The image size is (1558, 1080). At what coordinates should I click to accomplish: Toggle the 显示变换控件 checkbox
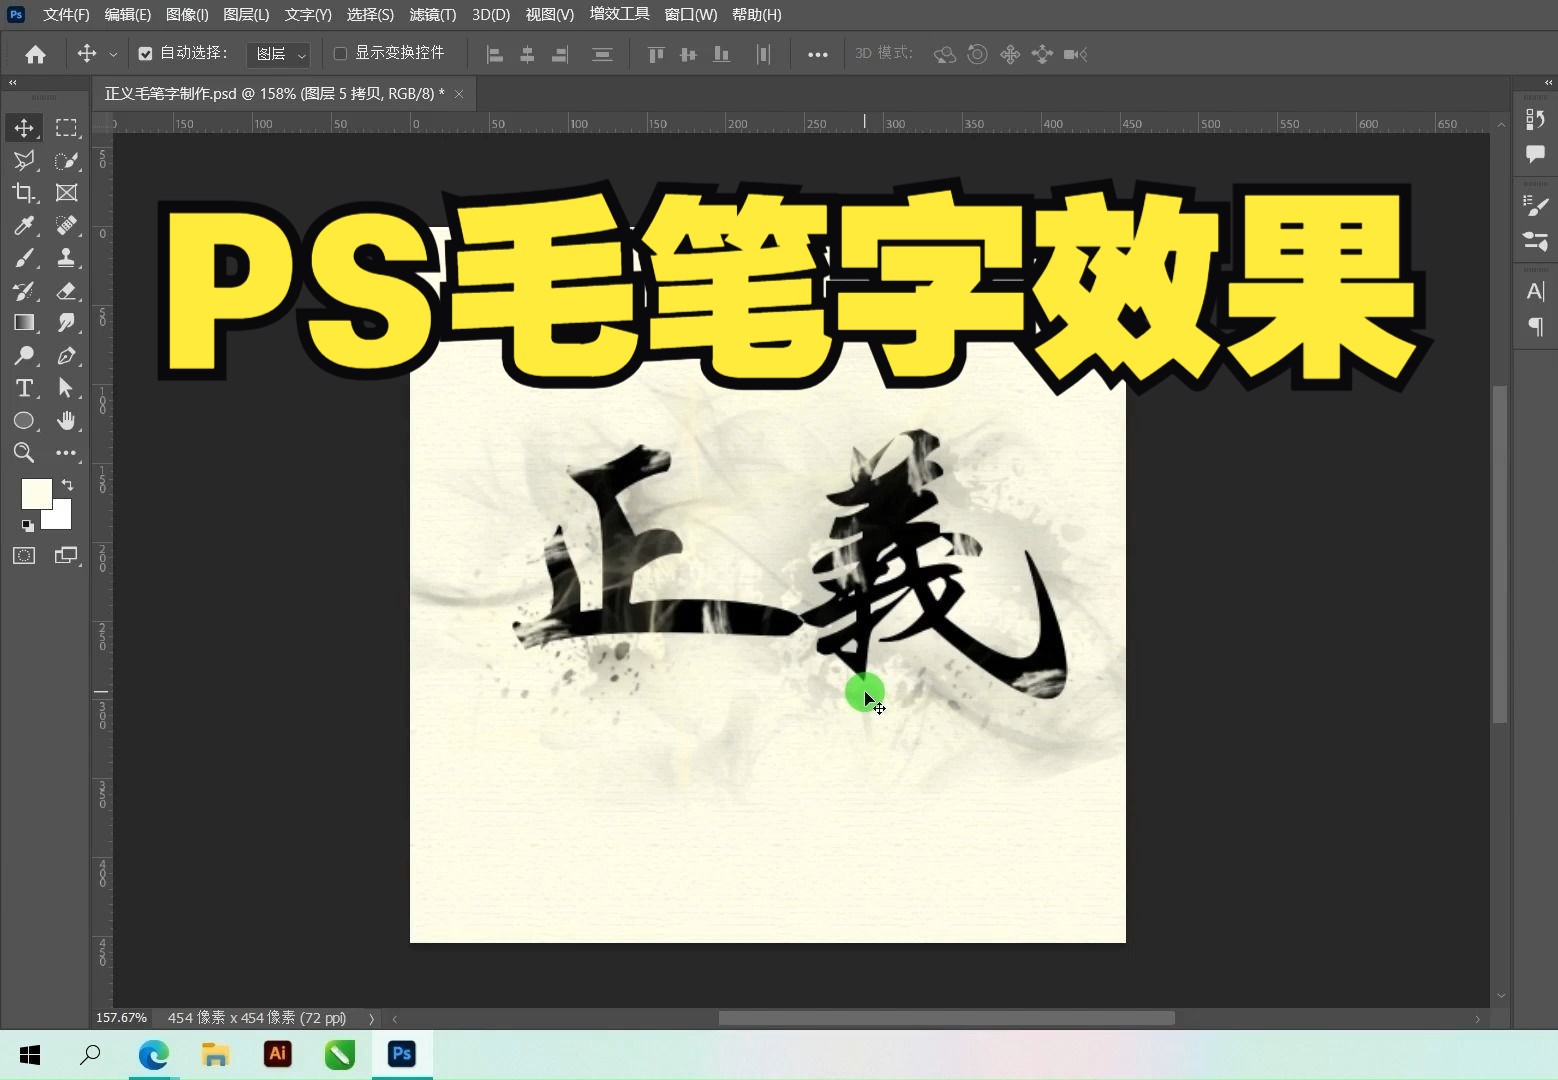(340, 53)
